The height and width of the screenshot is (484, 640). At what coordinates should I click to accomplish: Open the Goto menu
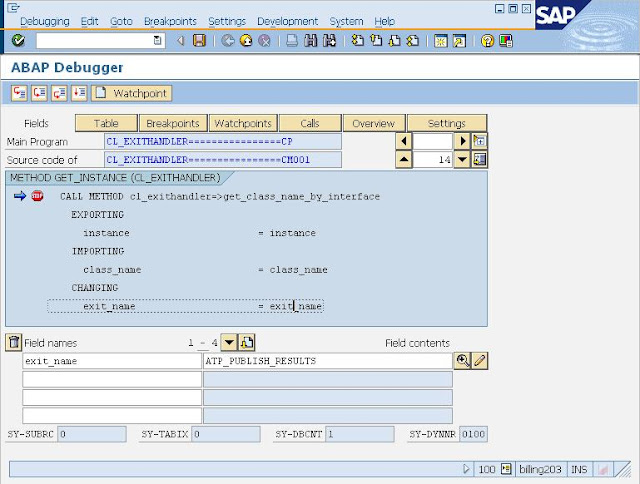click(121, 21)
